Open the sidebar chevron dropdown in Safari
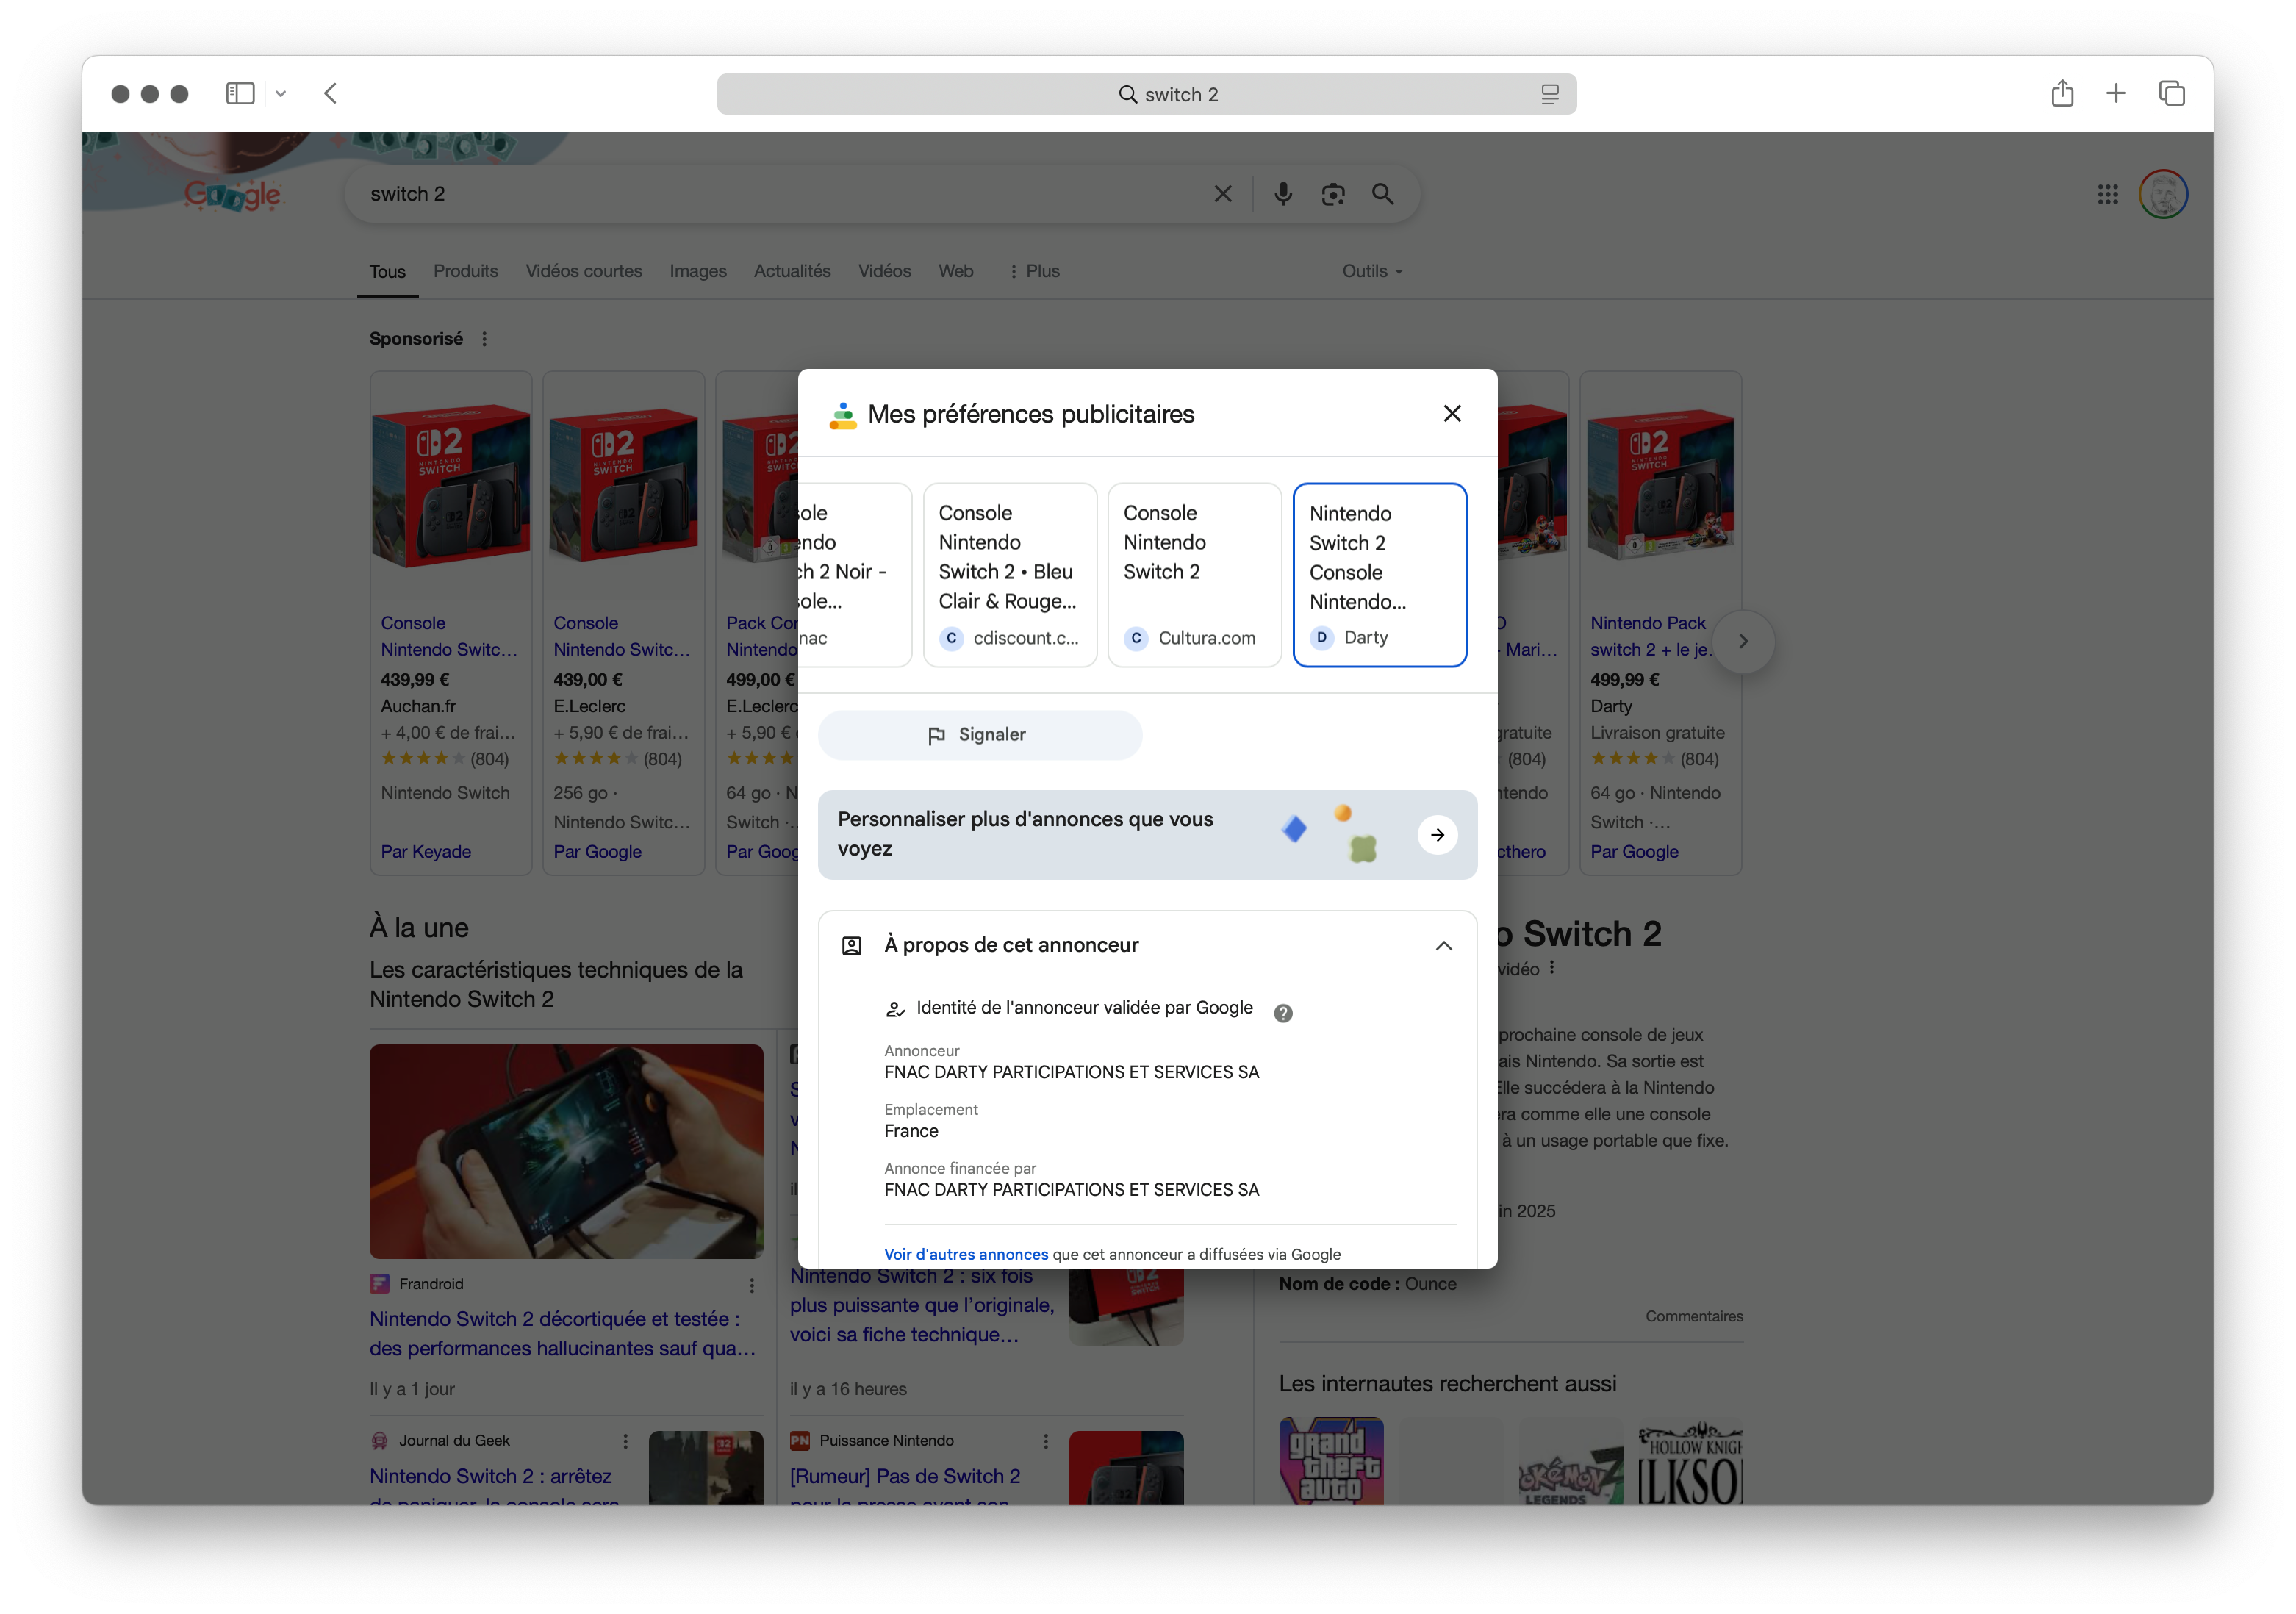2296x1614 pixels. coord(280,93)
